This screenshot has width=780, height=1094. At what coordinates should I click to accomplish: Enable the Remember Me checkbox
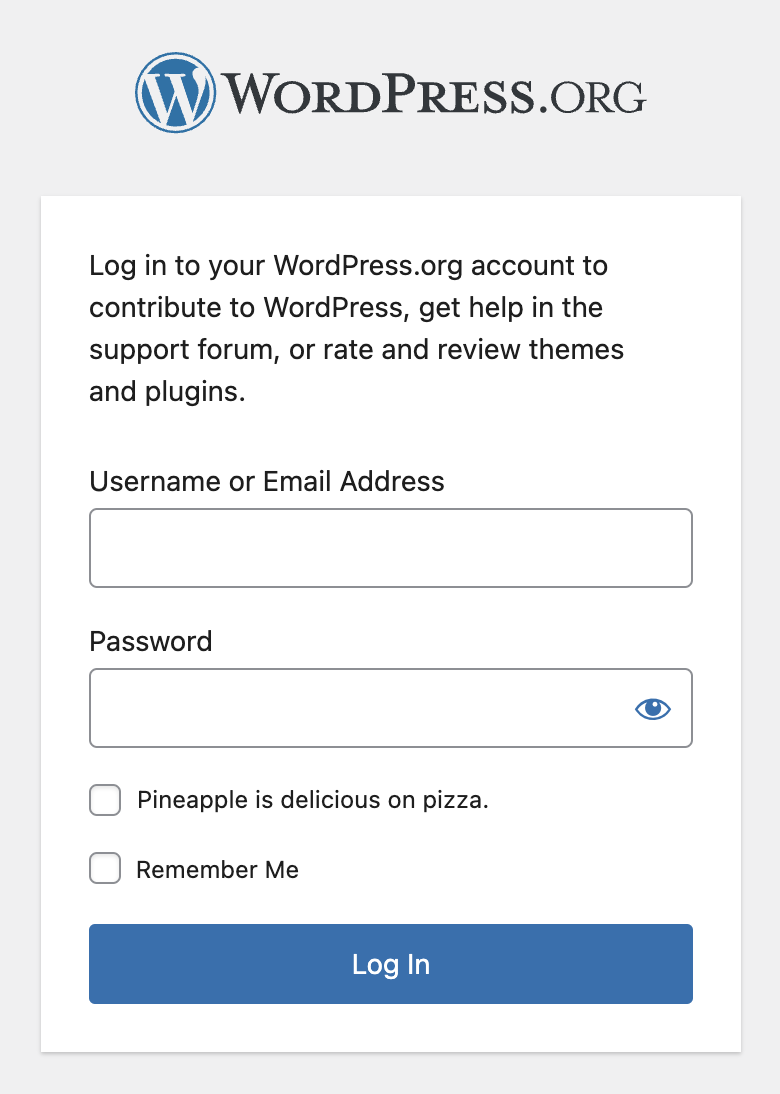coord(105,869)
